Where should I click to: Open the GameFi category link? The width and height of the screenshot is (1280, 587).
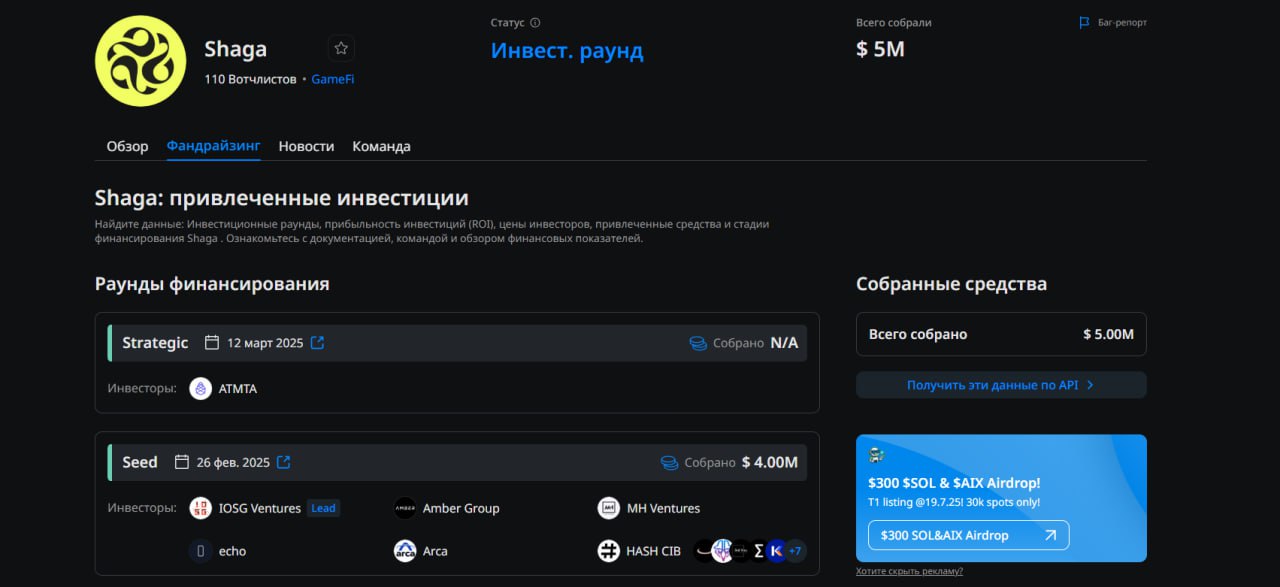coord(333,79)
